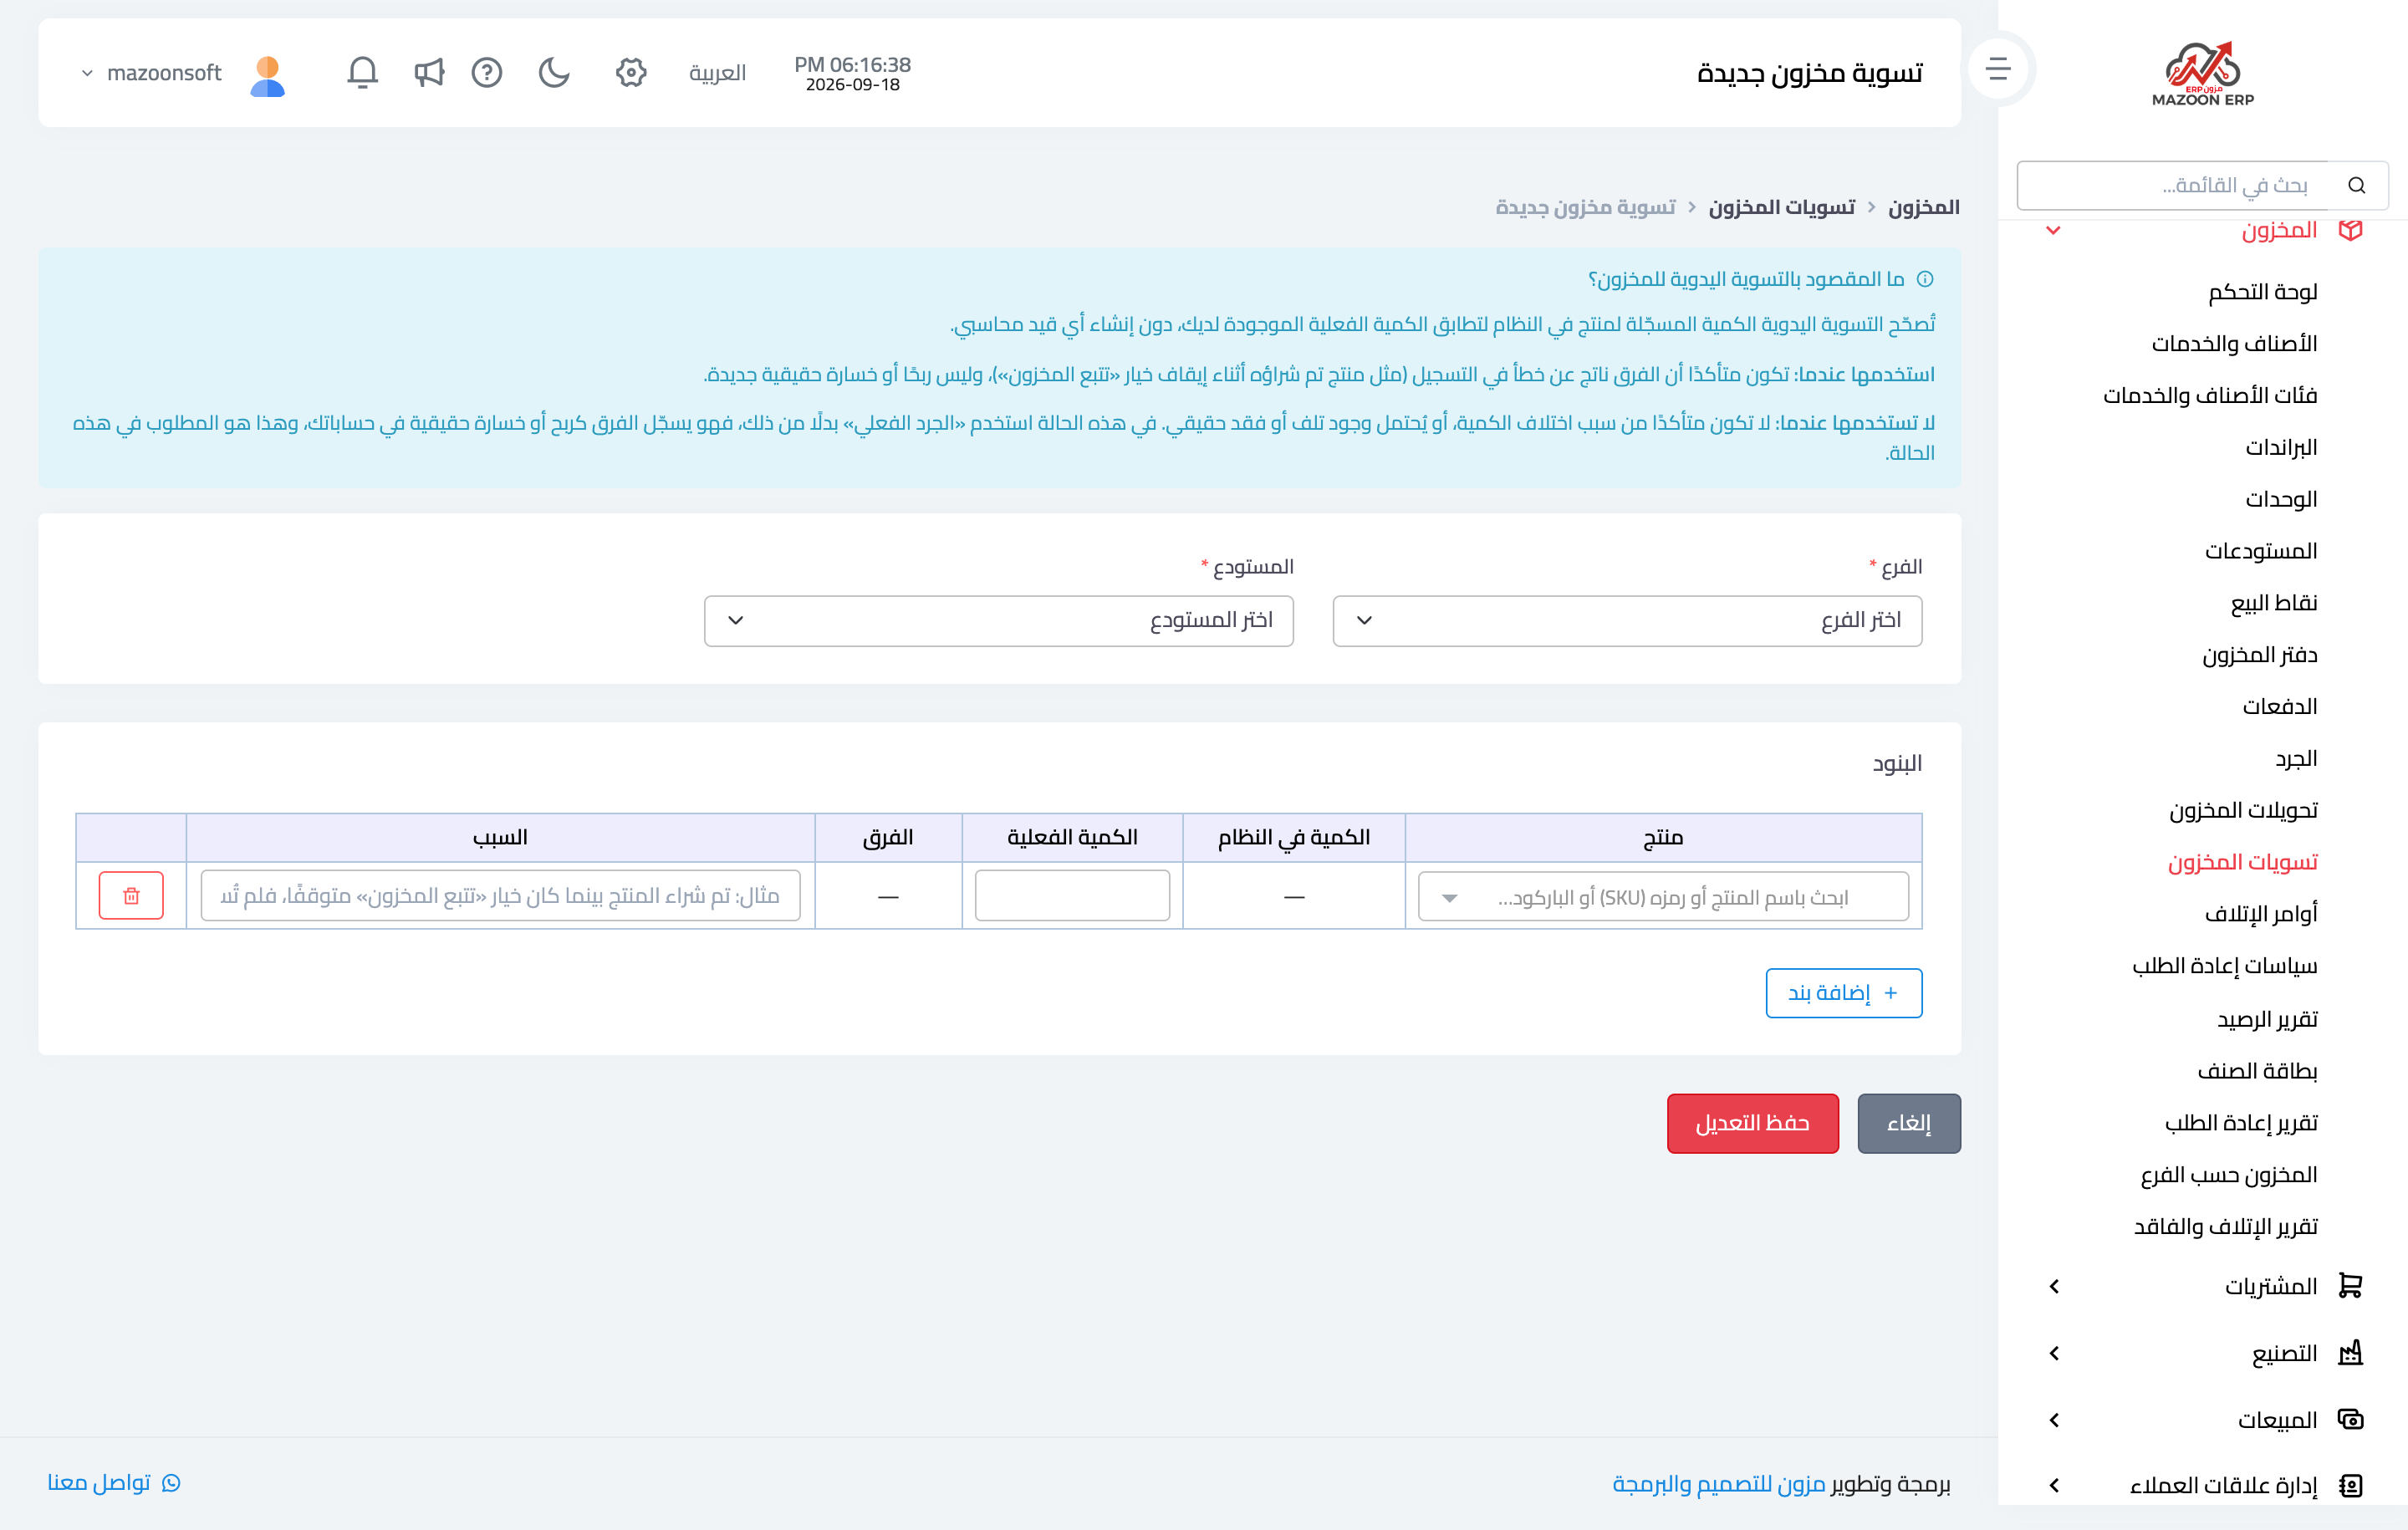The height and width of the screenshot is (1530, 2408).
Task: Open المستودعات in sidebar
Action: tap(2261, 551)
